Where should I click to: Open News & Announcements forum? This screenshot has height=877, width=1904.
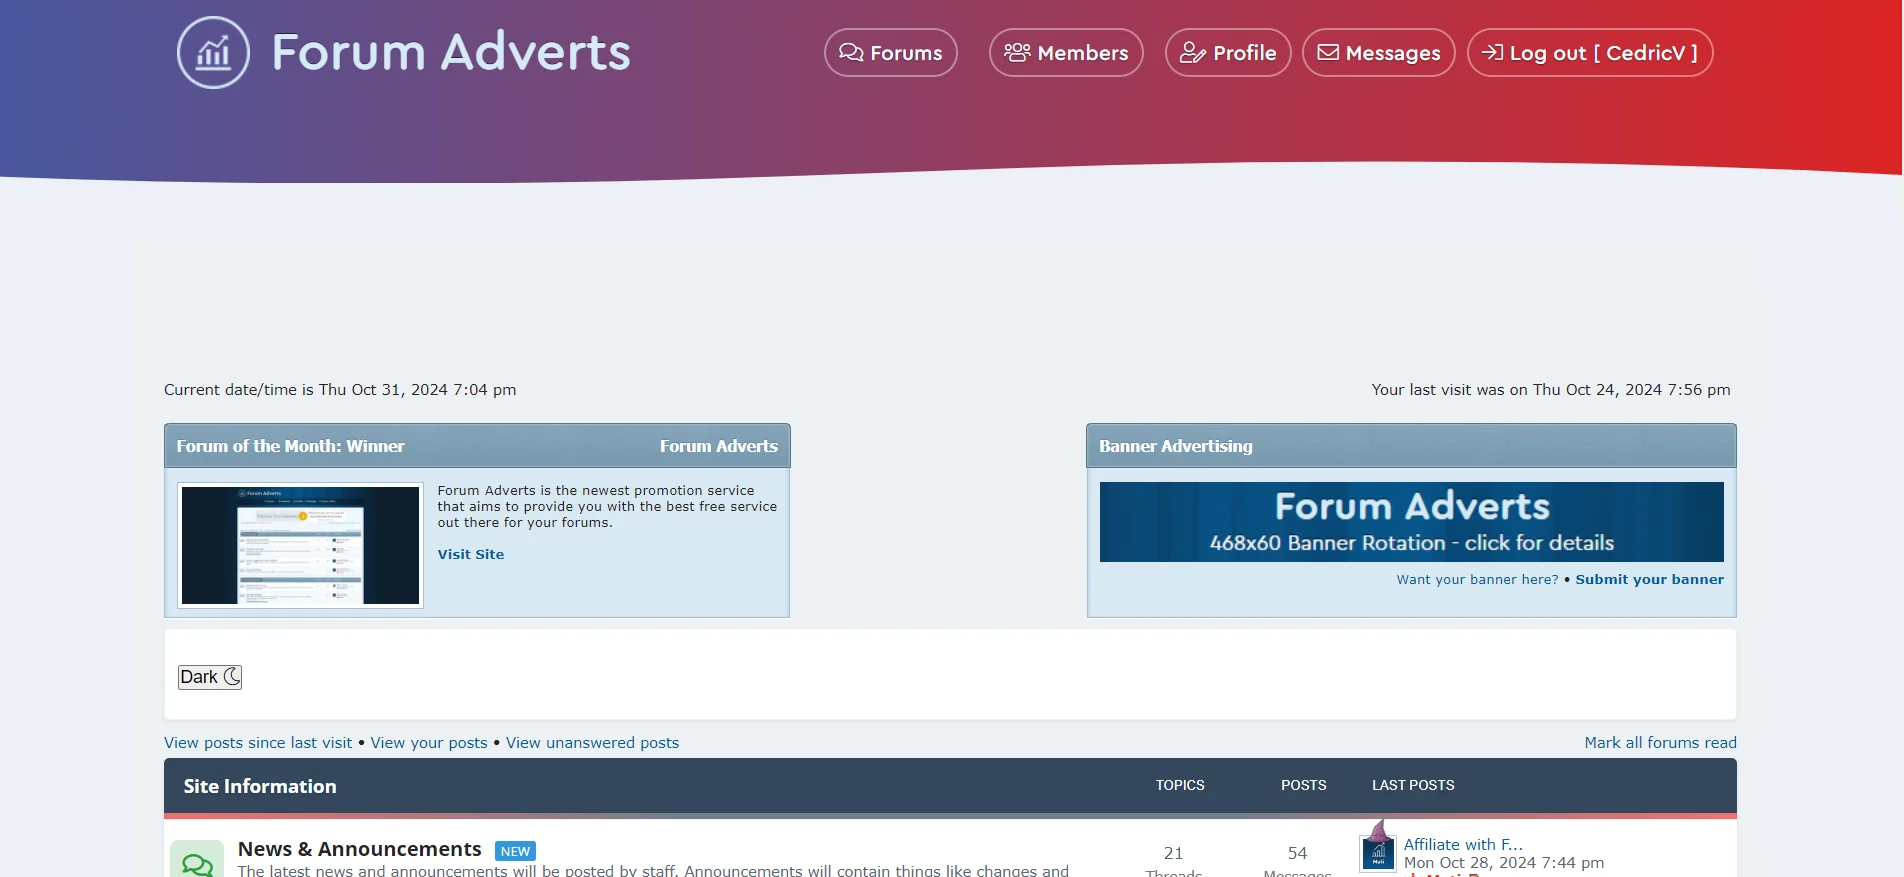pyautogui.click(x=359, y=849)
